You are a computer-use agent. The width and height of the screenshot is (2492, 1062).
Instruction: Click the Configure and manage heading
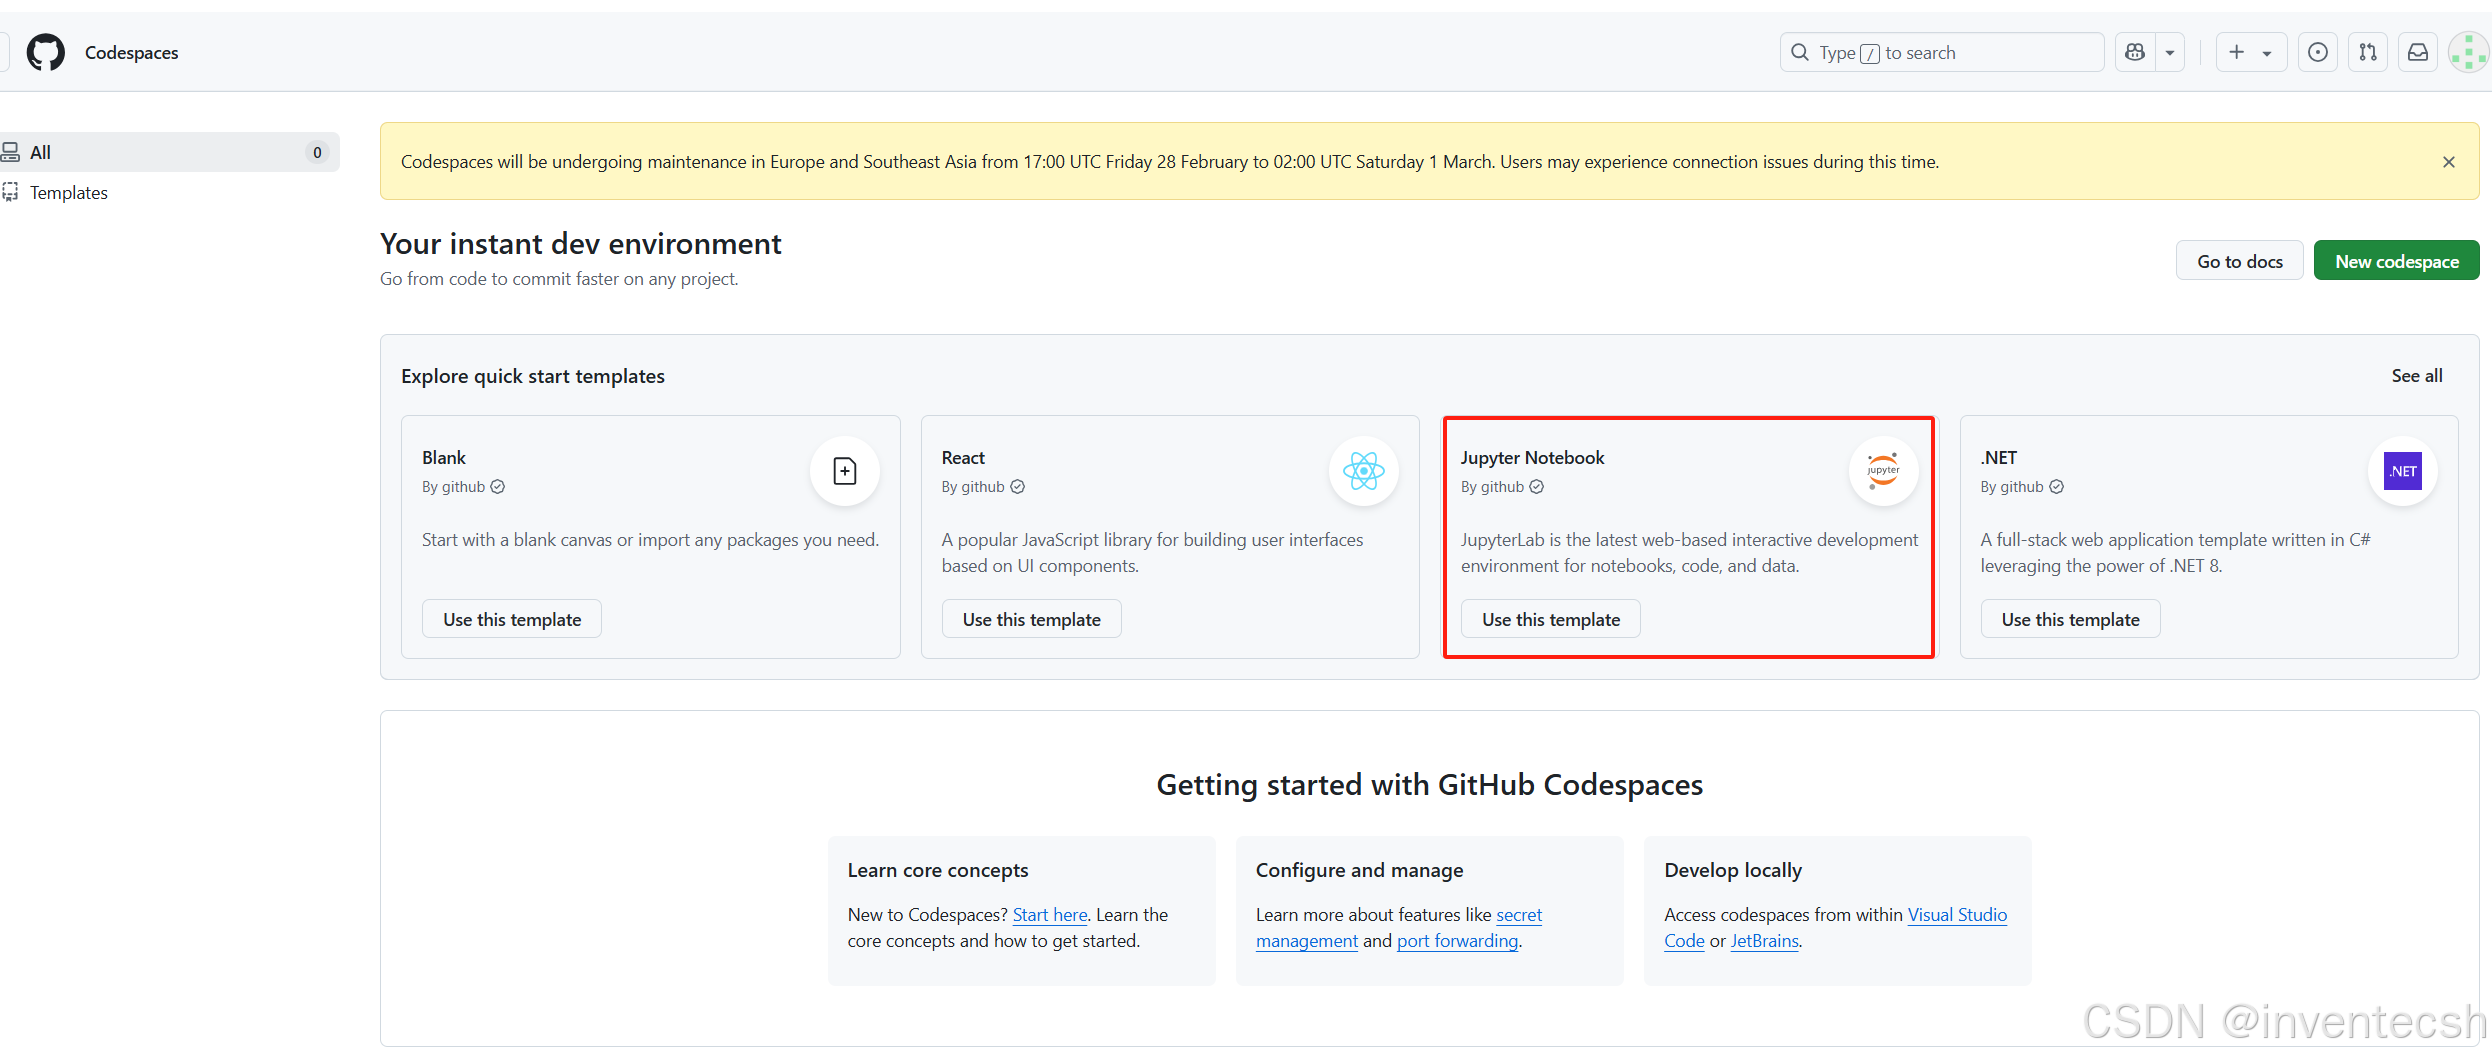pos(1359,871)
